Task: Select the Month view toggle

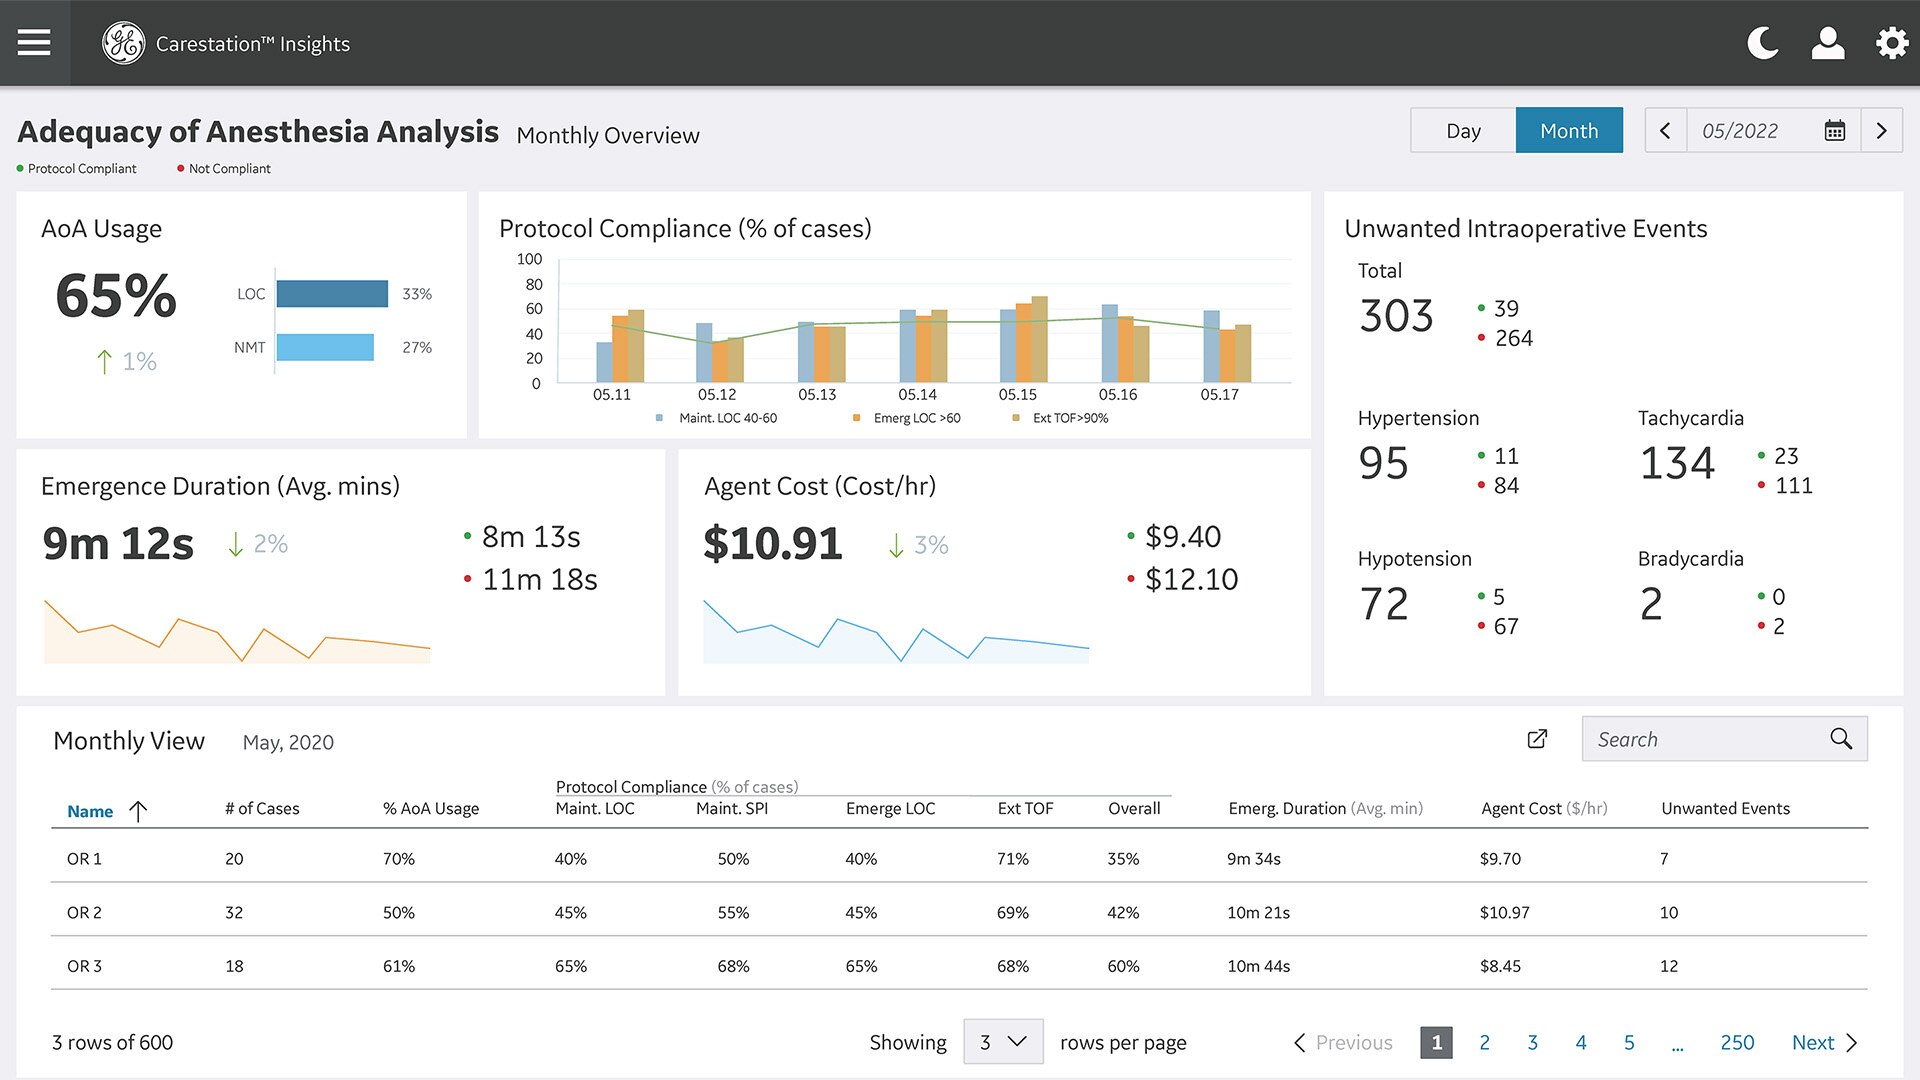Action: pyautogui.click(x=1568, y=131)
